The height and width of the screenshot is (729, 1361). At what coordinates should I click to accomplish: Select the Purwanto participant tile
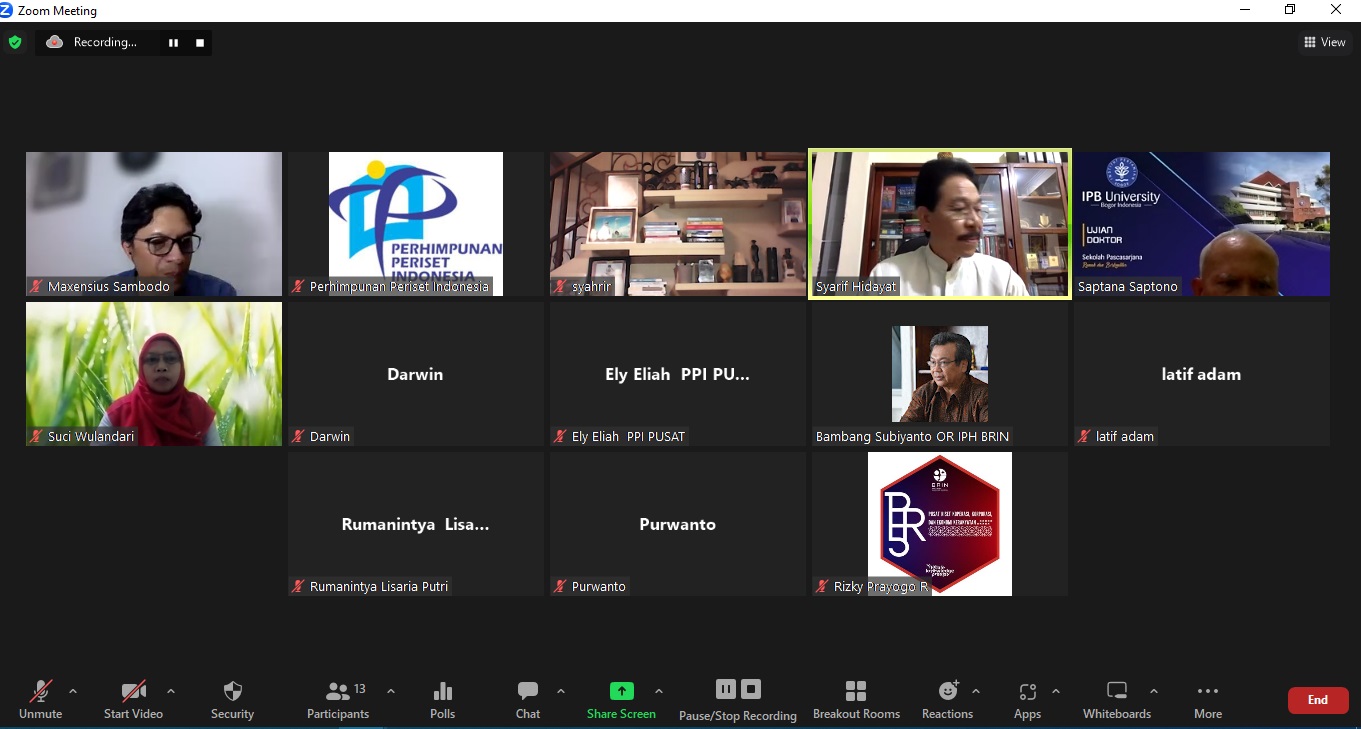click(678, 524)
